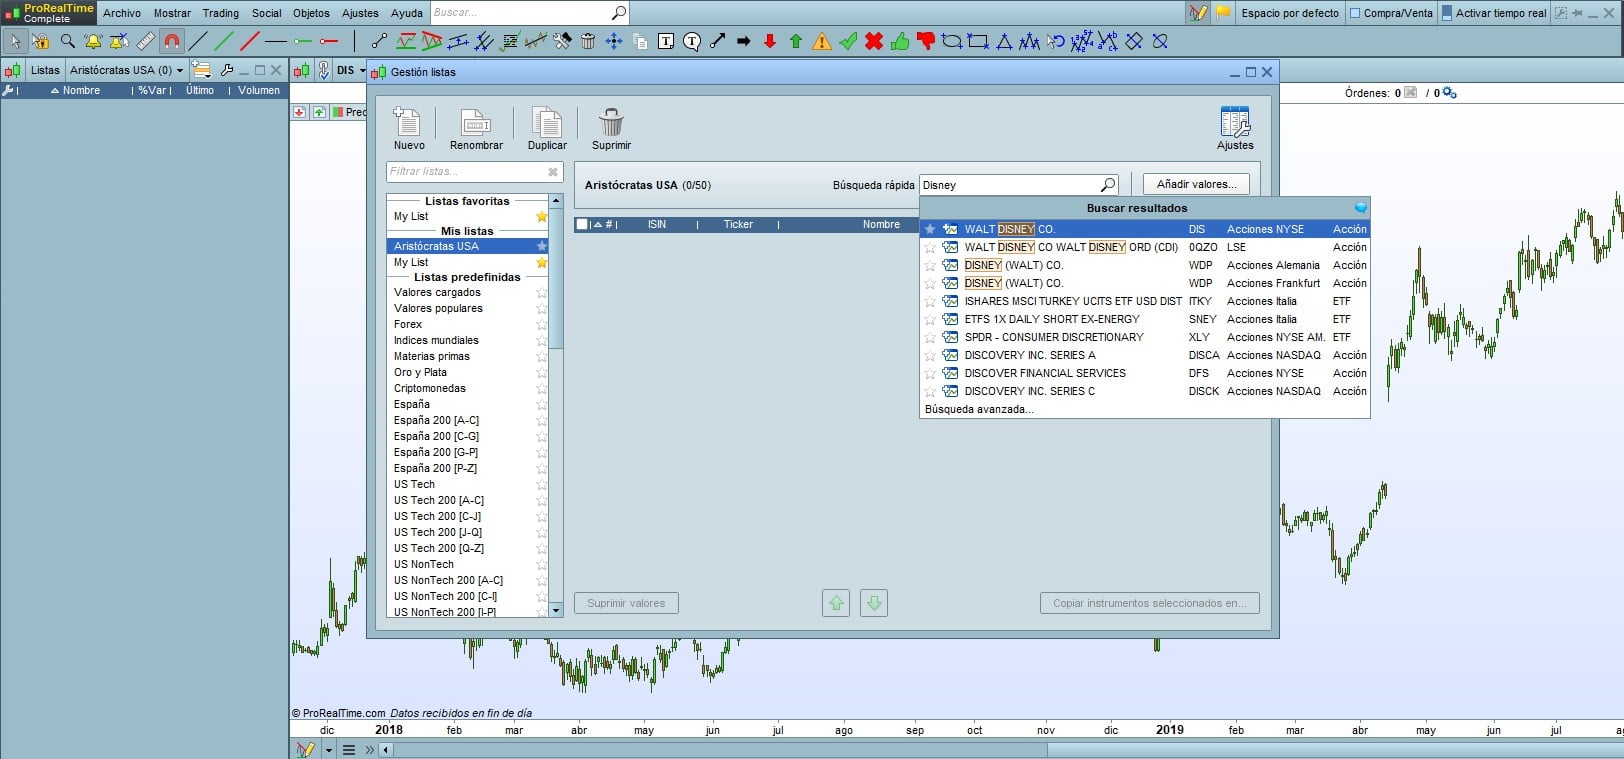Toggle star for WALT DISNEY CO. NYSE result

[930, 229]
